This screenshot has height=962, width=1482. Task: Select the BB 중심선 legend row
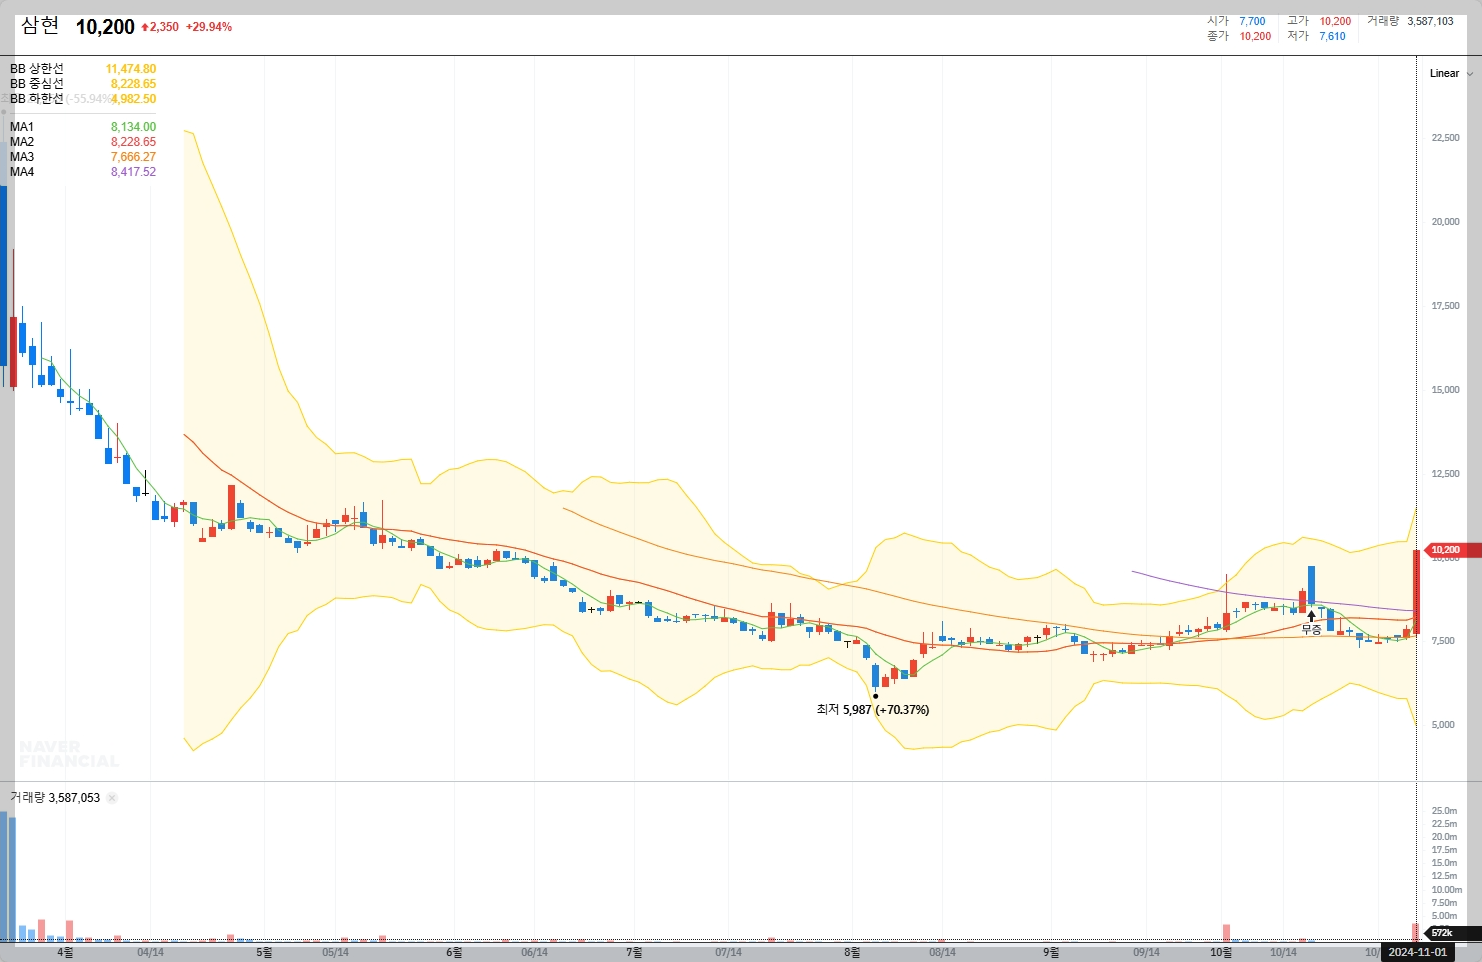pos(83,84)
